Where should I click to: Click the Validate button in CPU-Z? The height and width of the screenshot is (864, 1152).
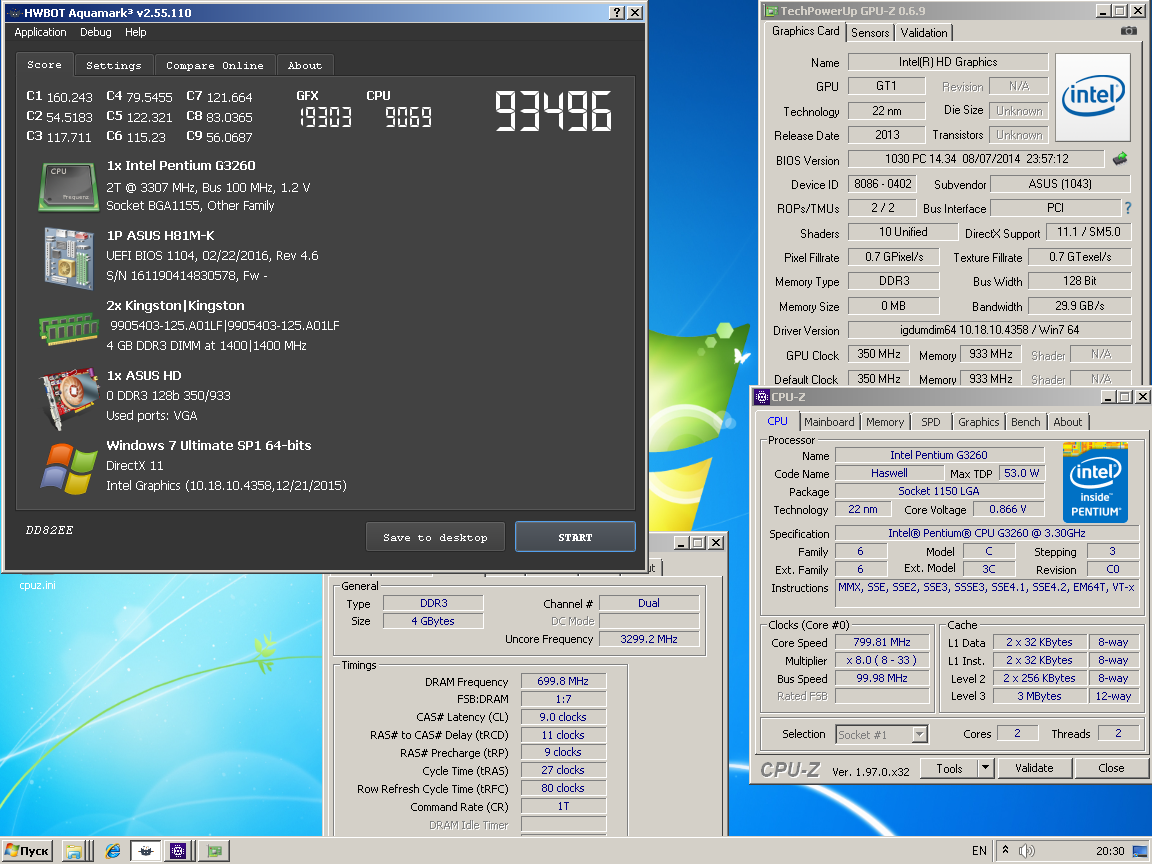(x=1034, y=768)
